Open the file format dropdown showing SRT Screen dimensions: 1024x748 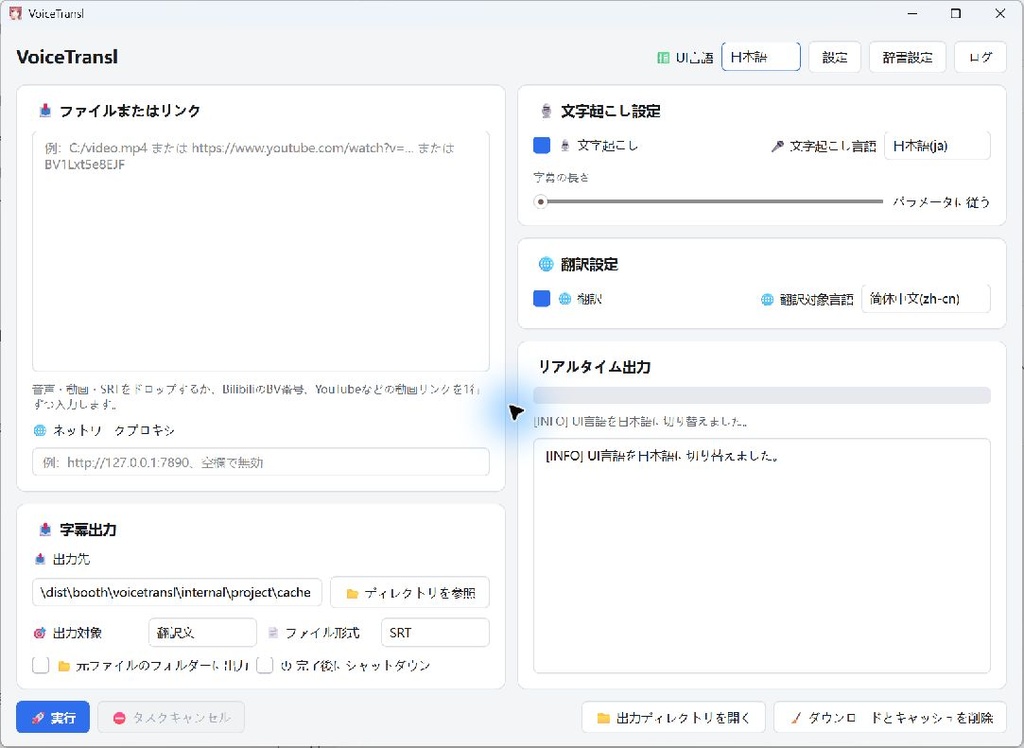(435, 632)
